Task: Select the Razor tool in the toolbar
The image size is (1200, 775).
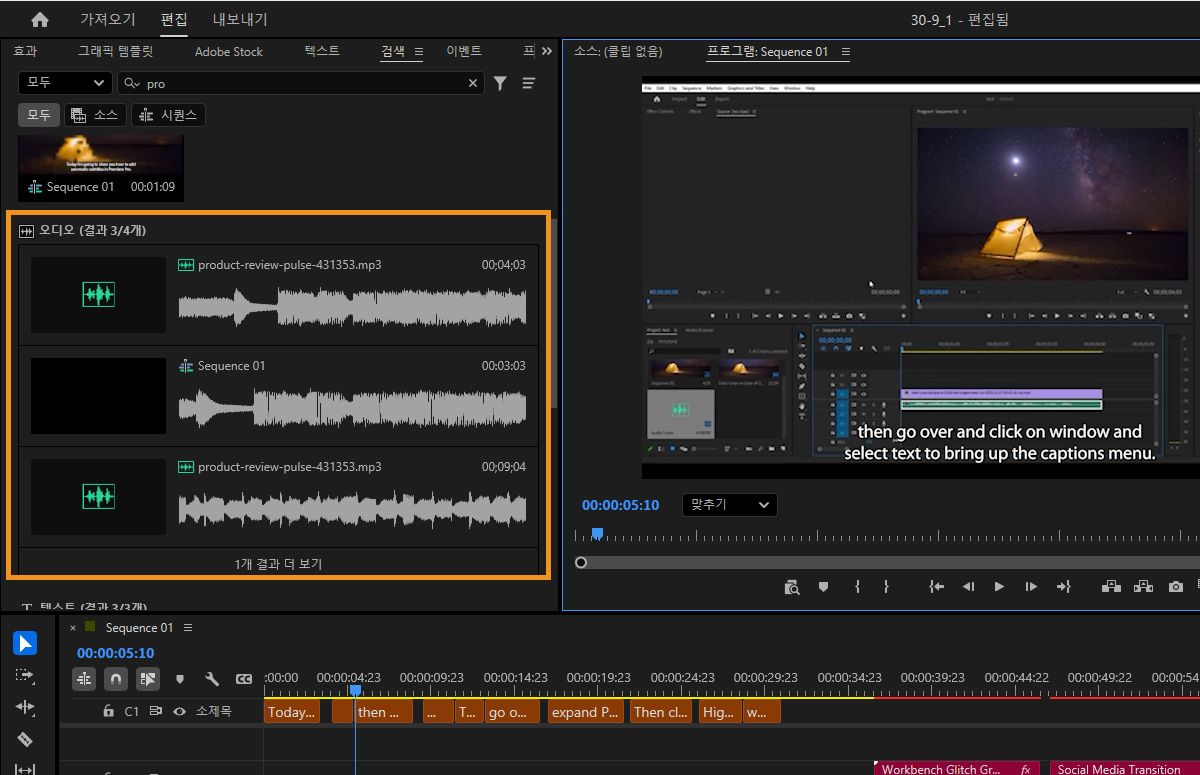Action: click(25, 740)
